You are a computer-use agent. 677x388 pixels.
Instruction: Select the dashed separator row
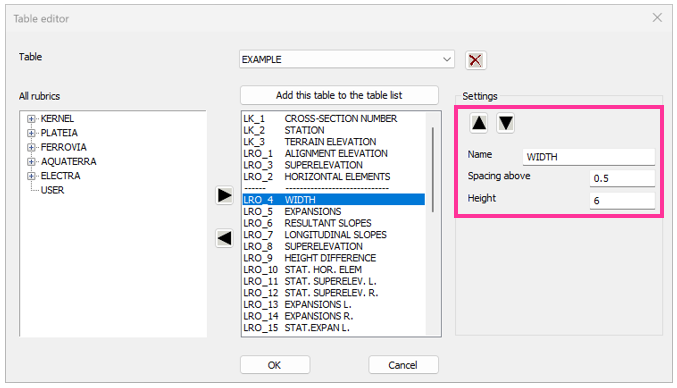333,189
